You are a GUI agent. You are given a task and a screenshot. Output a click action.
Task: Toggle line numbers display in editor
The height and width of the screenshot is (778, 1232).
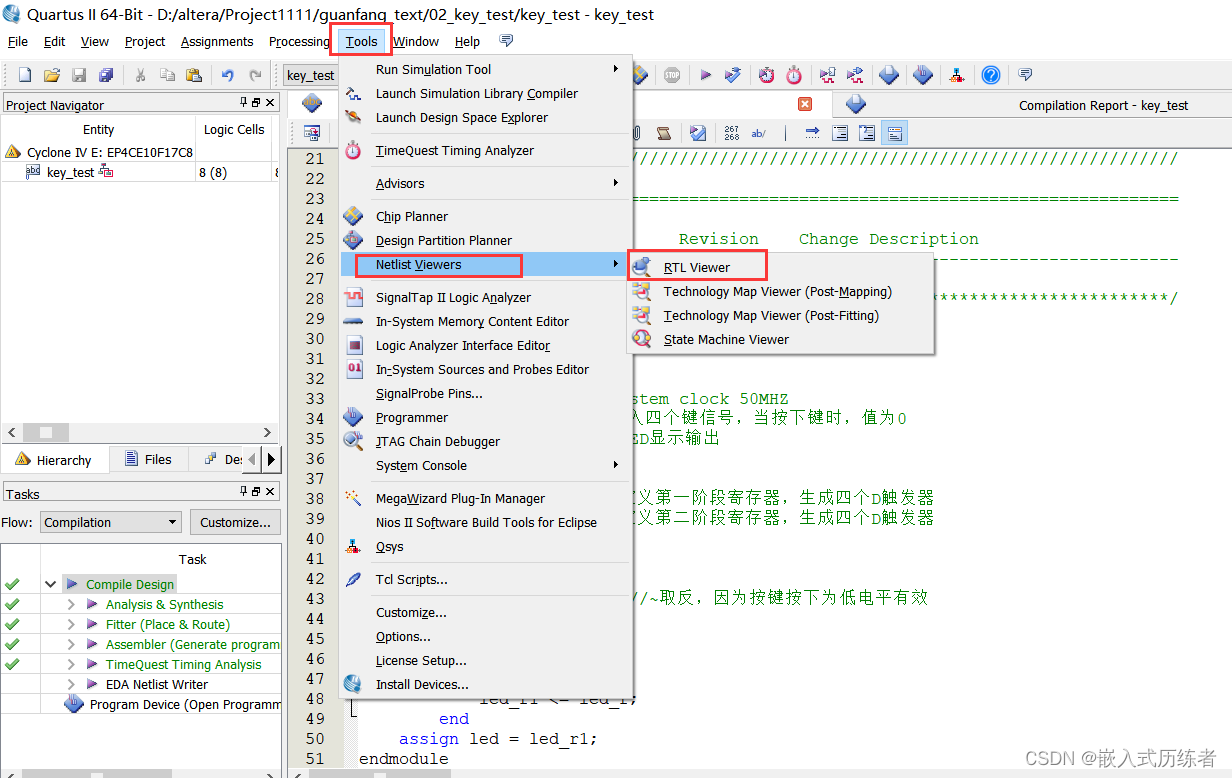pyautogui.click(x=732, y=133)
